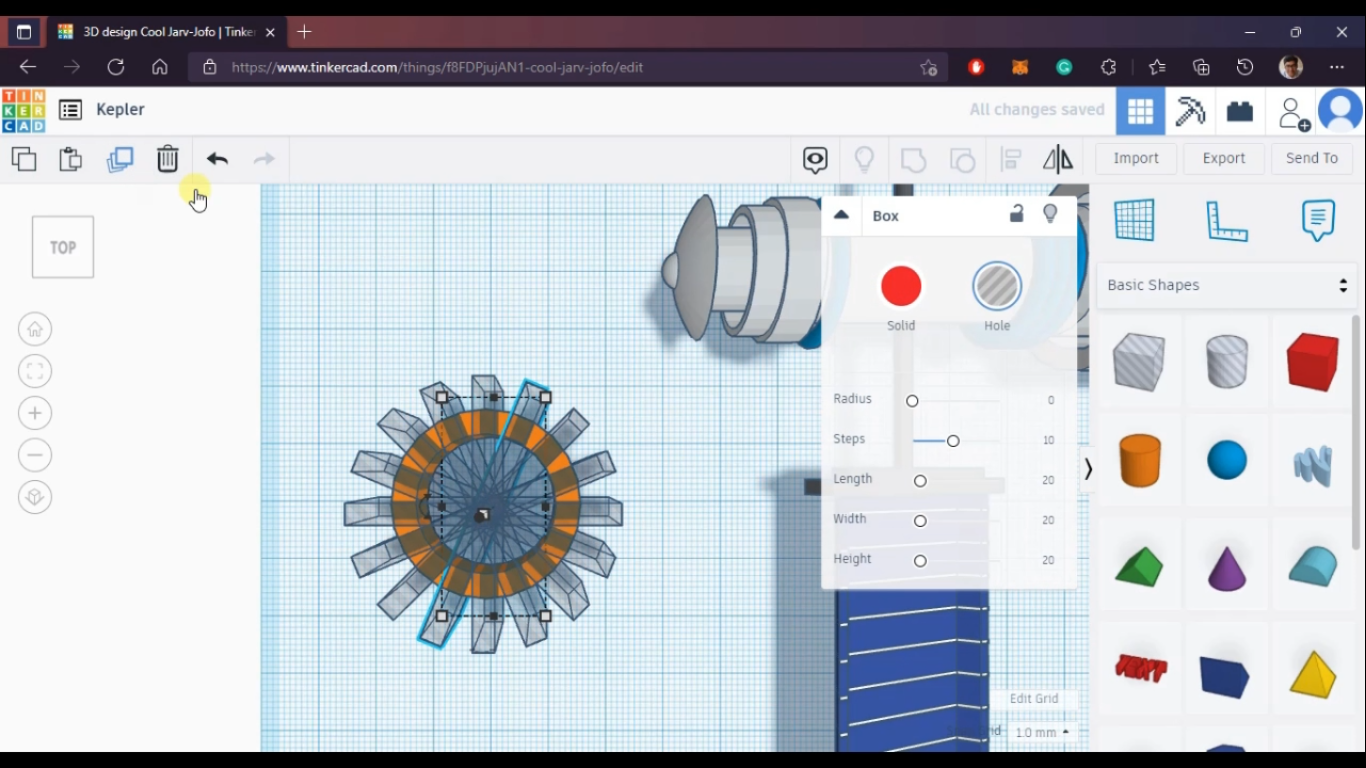The height and width of the screenshot is (768, 1366).
Task: Click the Copy icon in the toolbar
Action: coord(24,159)
